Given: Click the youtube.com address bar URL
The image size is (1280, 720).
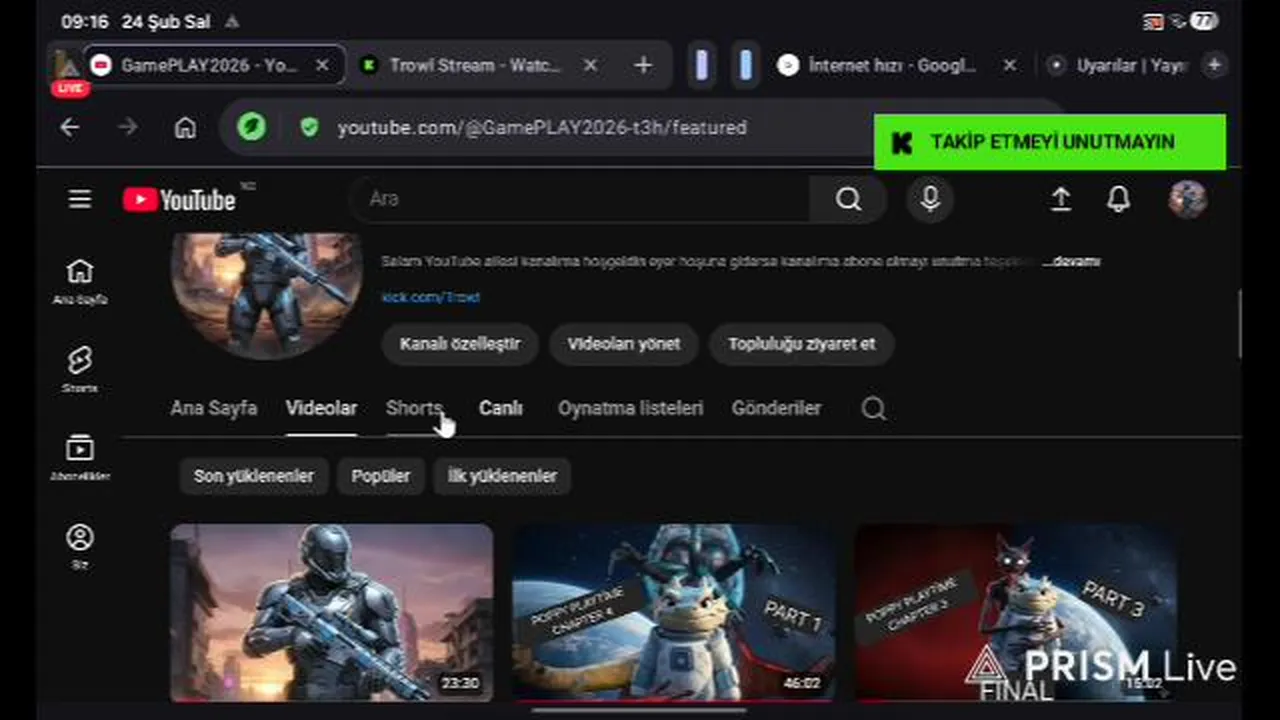Looking at the screenshot, I should pos(542,127).
